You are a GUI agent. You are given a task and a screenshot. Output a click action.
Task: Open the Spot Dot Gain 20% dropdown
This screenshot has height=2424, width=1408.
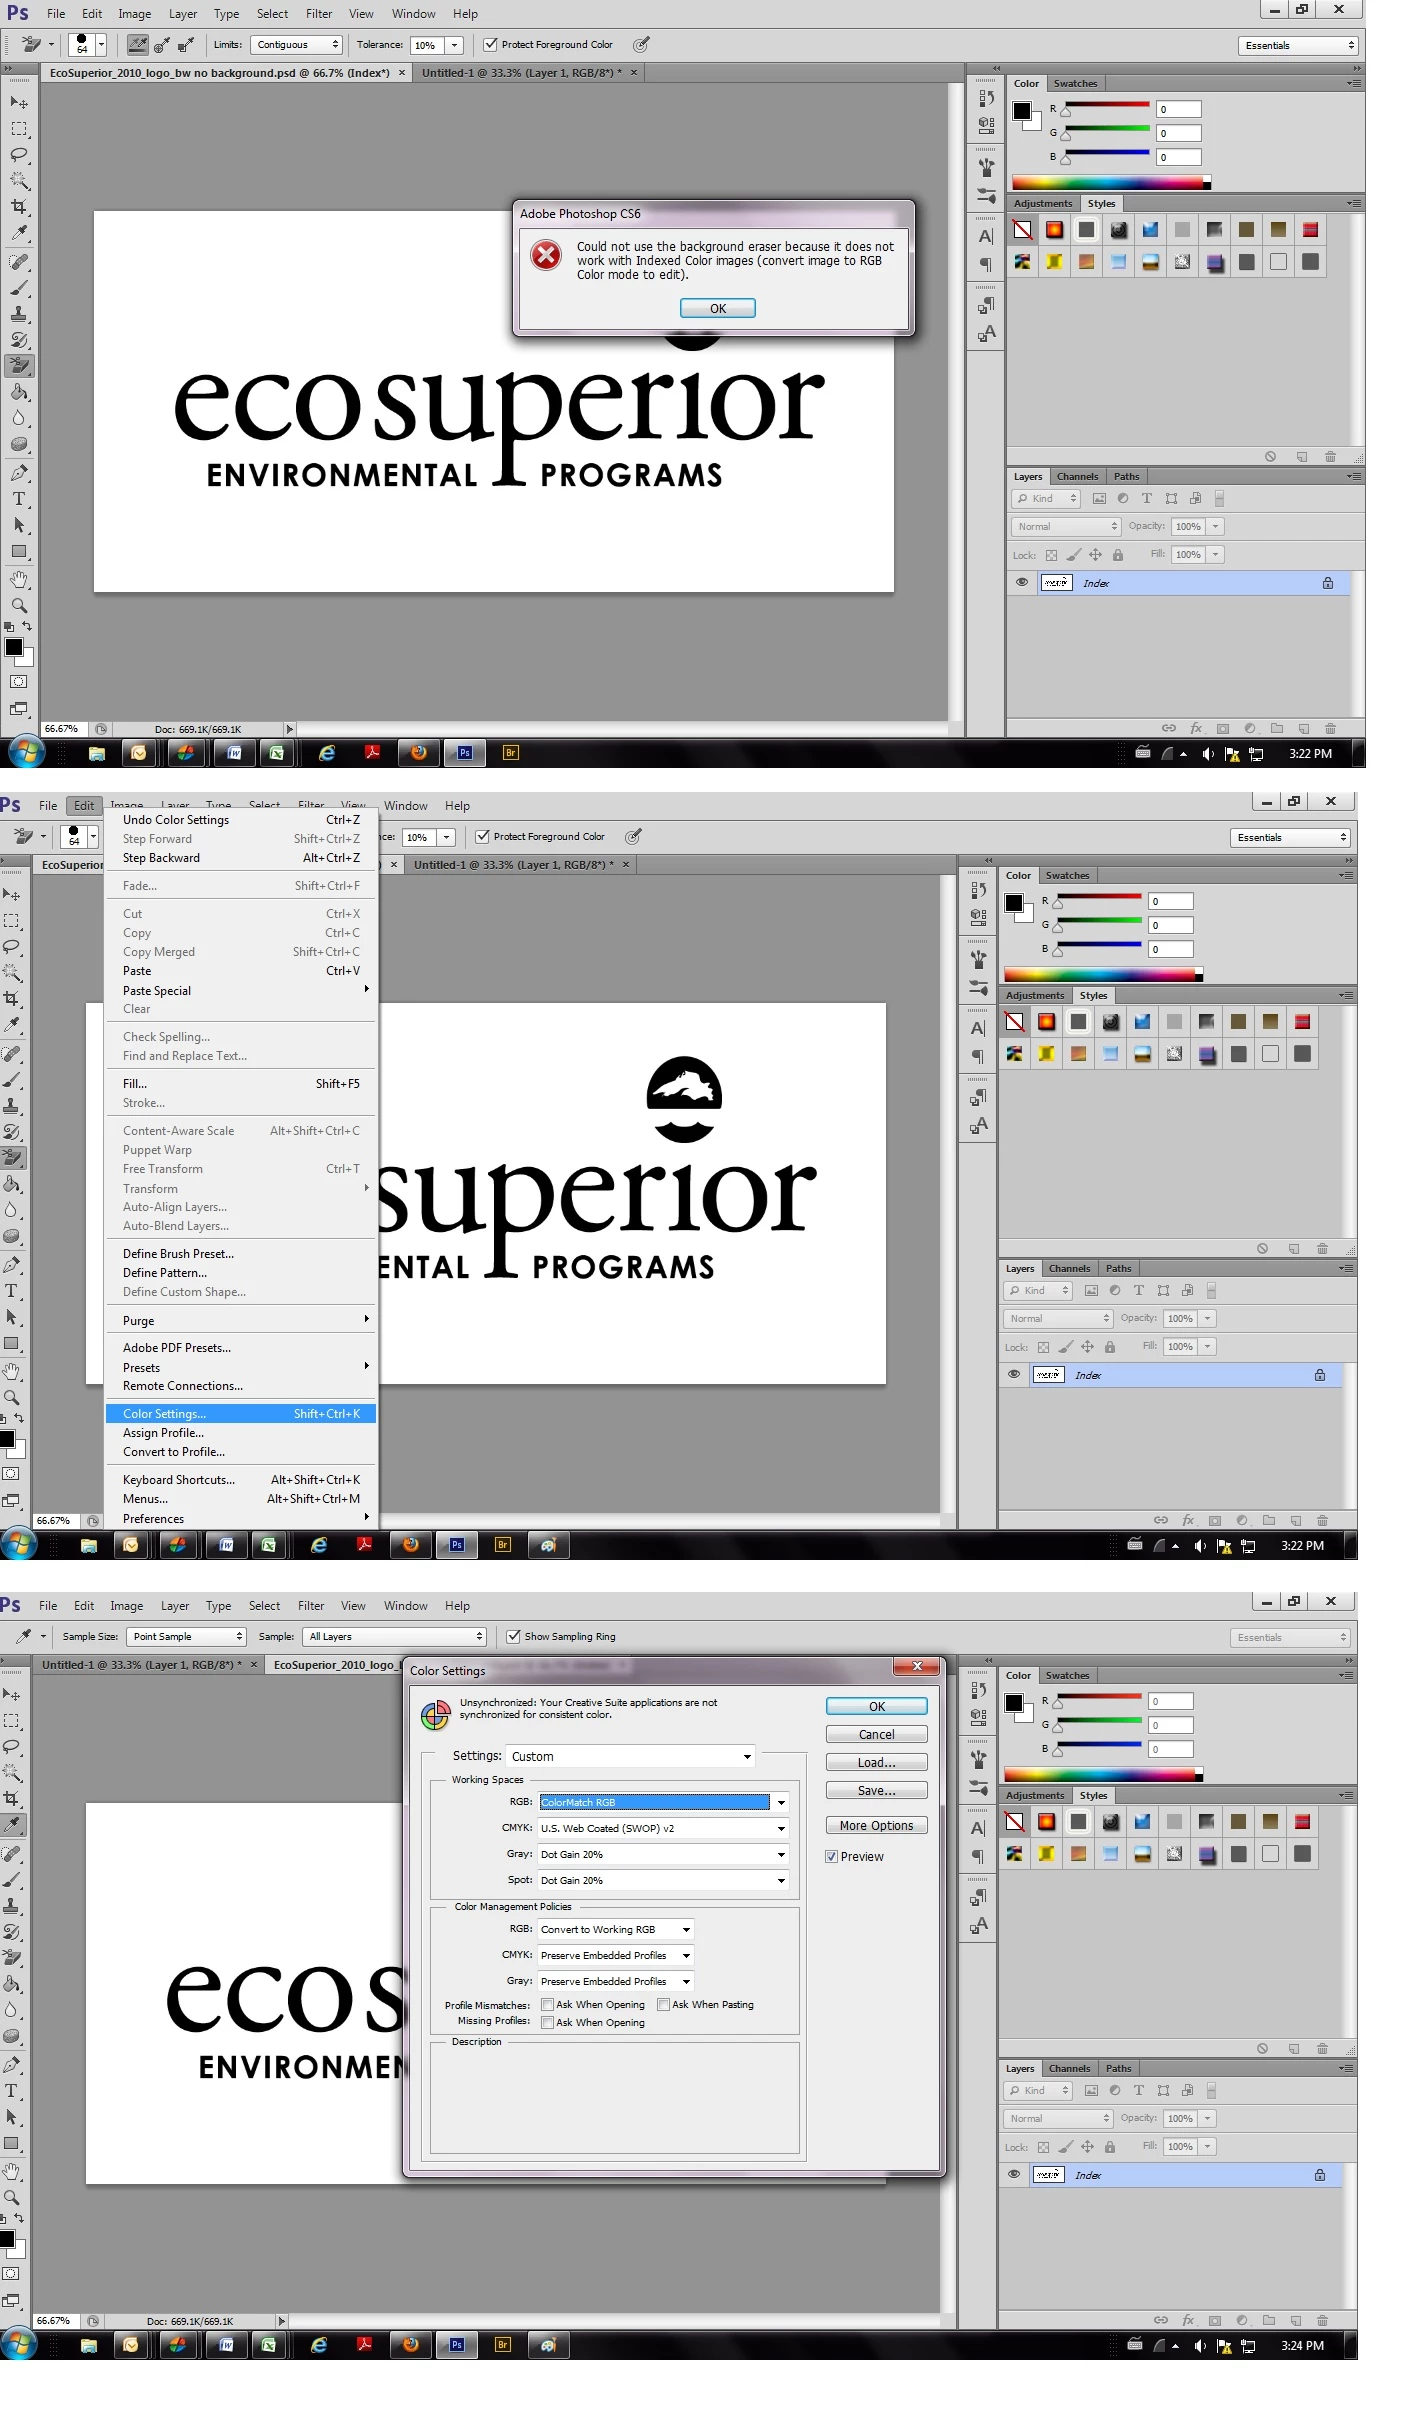(663, 1880)
